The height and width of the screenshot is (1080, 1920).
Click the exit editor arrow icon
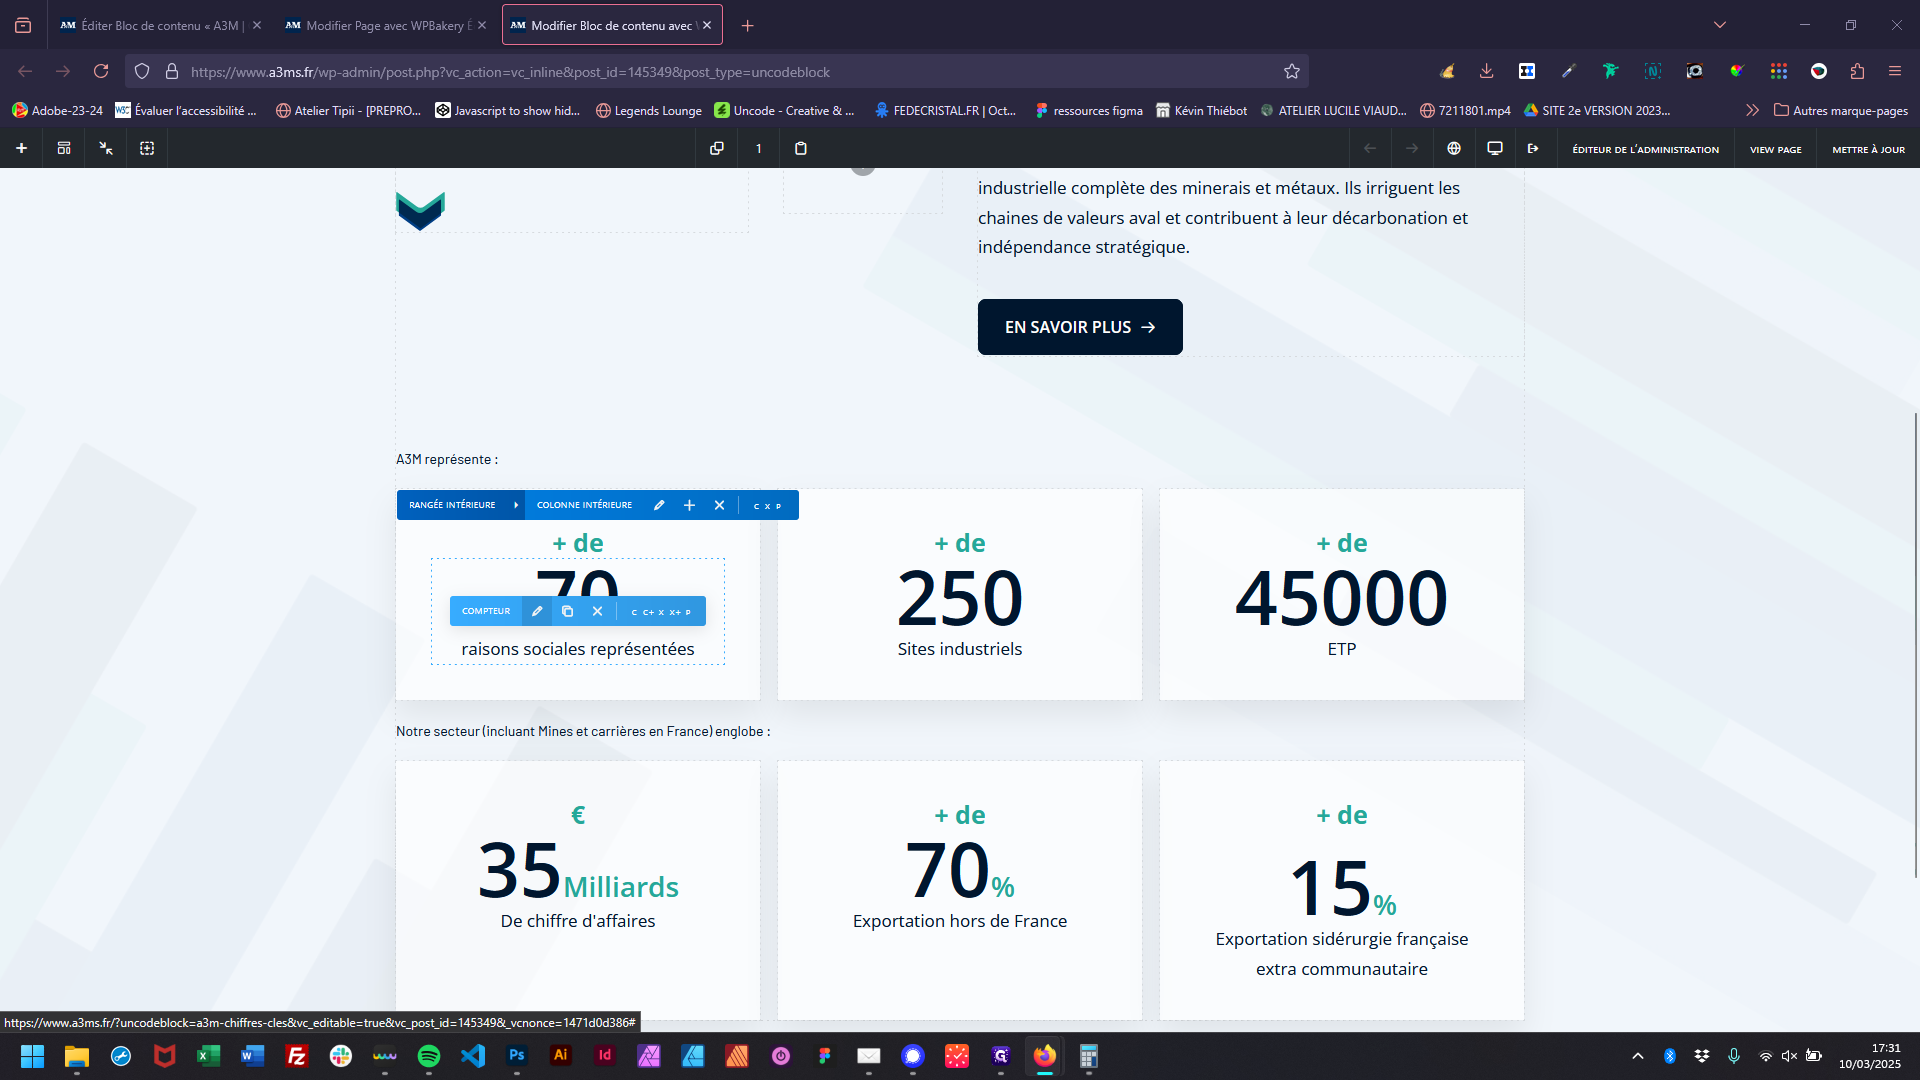tap(1533, 148)
